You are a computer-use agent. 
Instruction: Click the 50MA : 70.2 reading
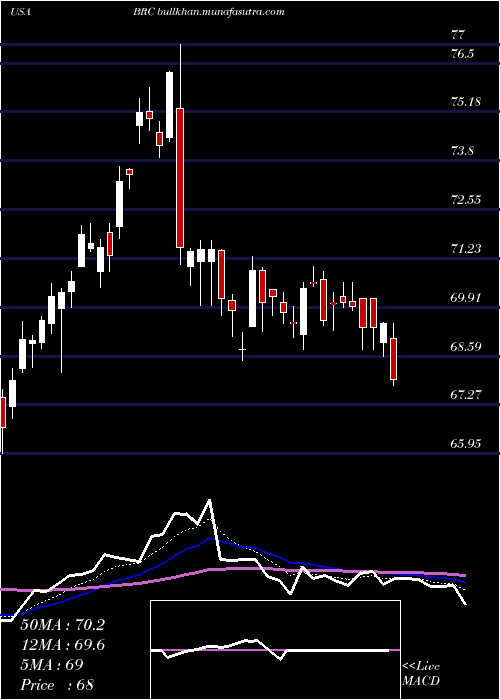62,625
